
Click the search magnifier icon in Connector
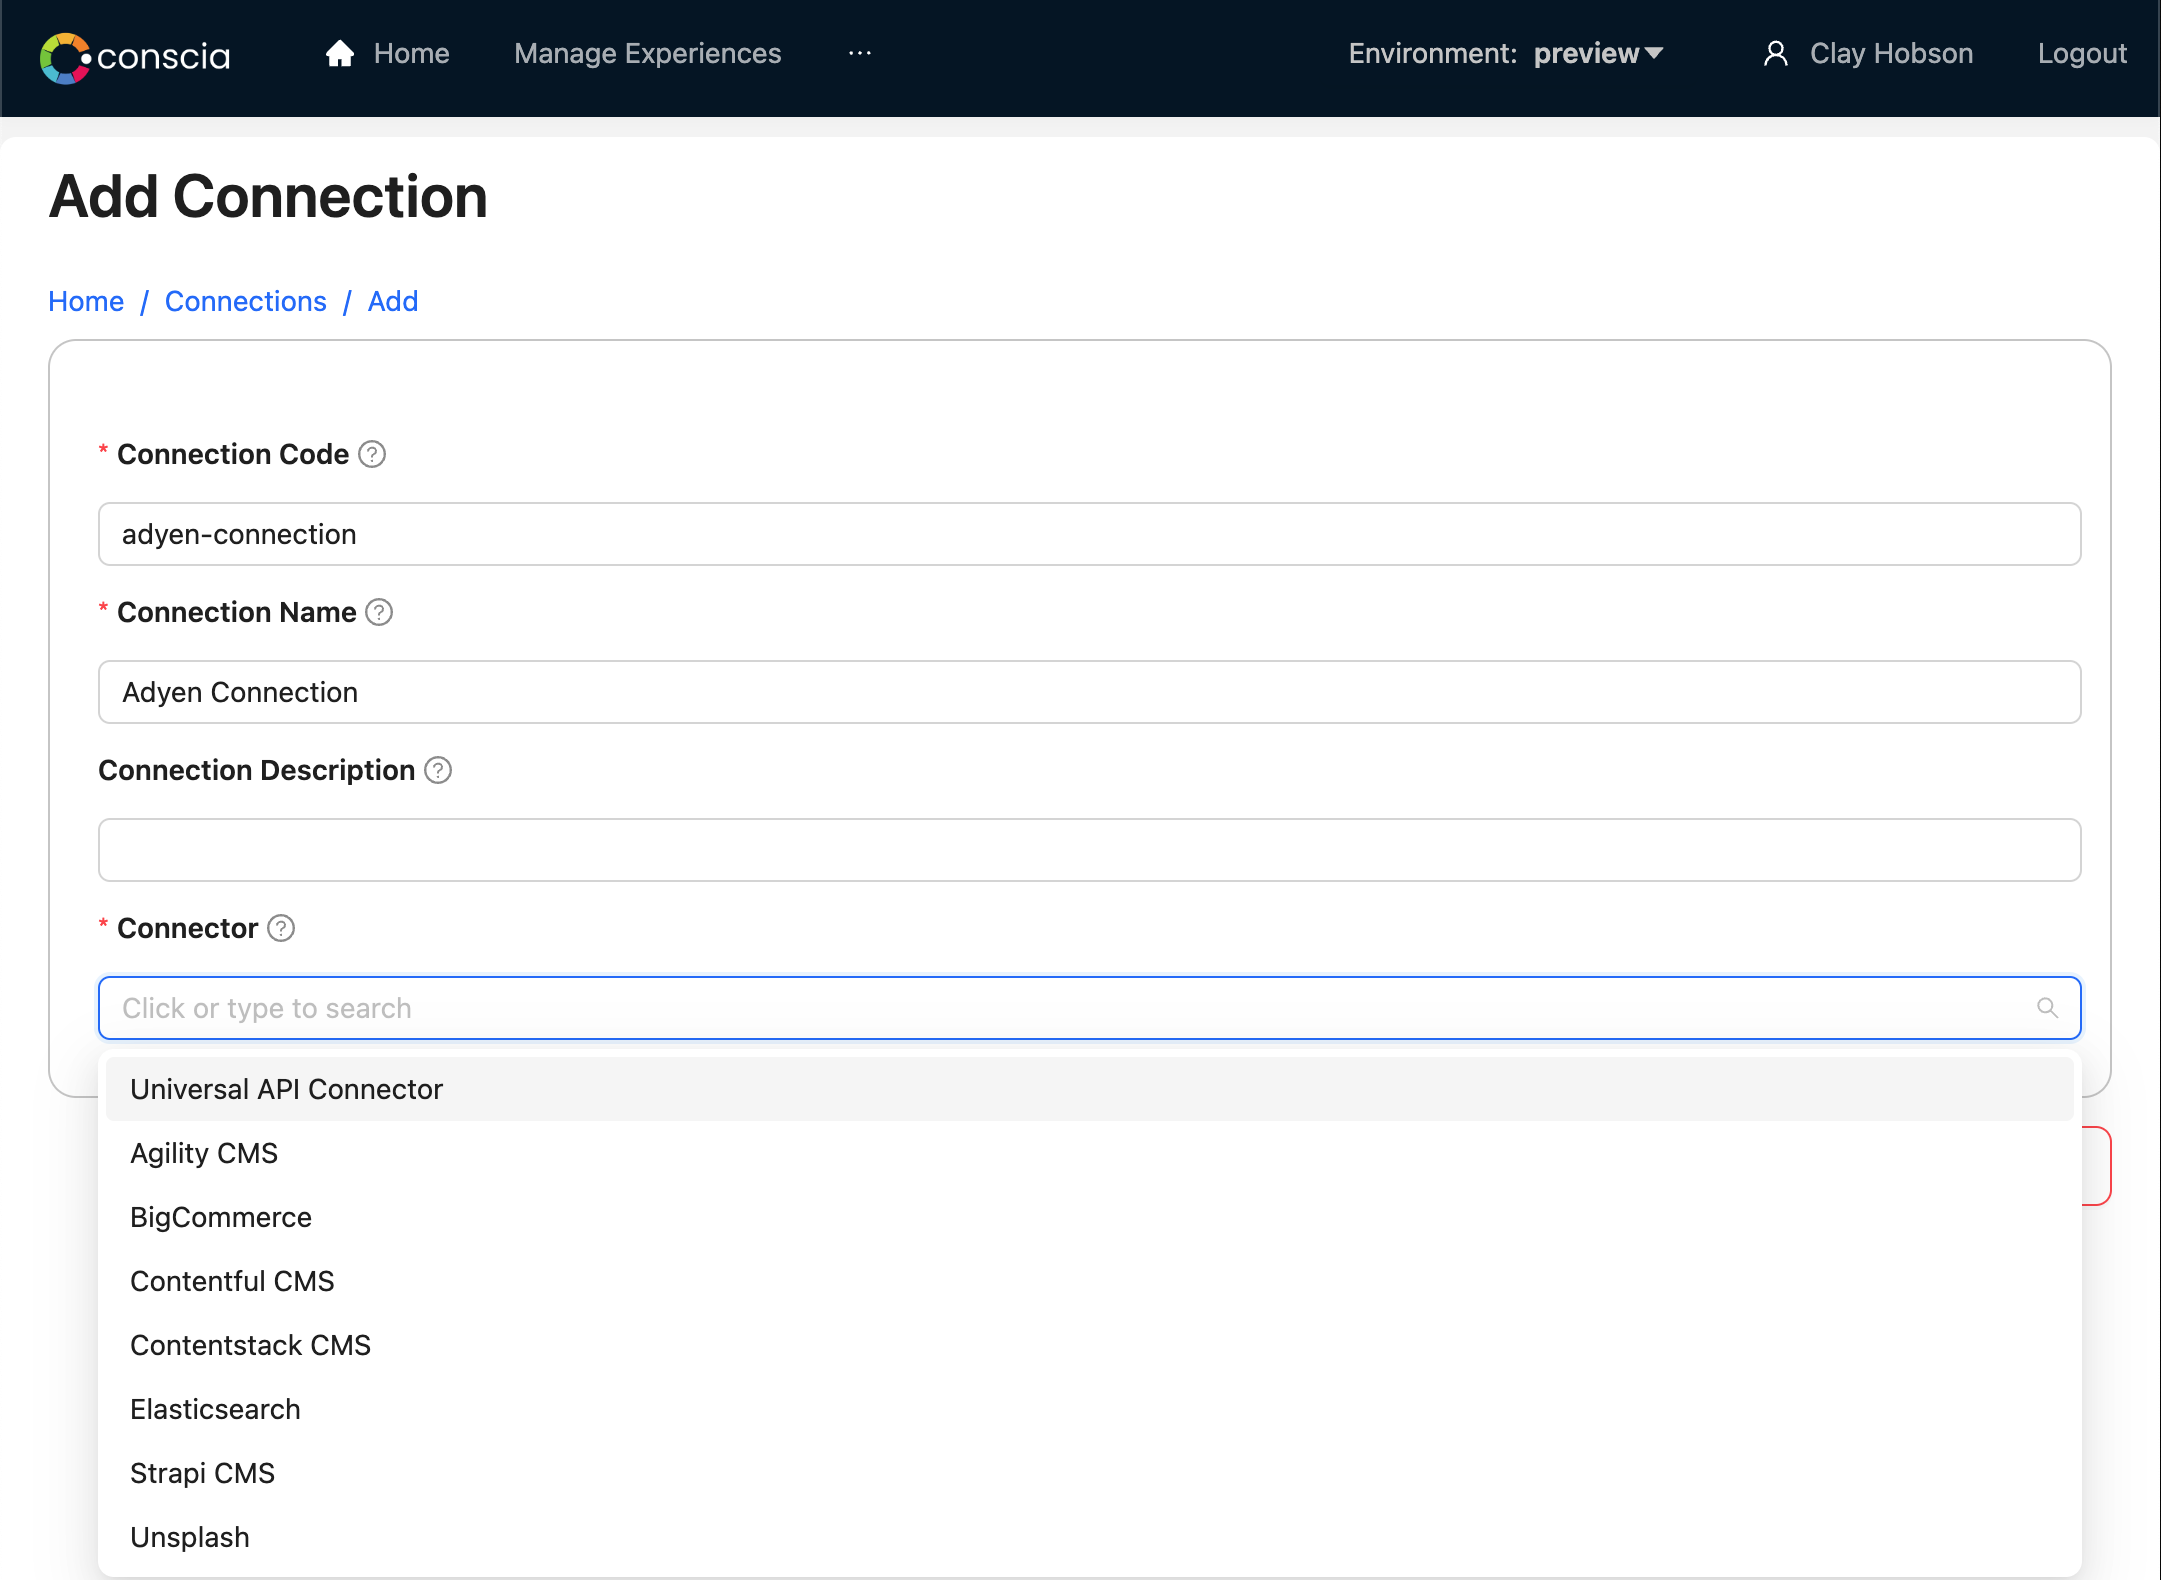click(2048, 1008)
